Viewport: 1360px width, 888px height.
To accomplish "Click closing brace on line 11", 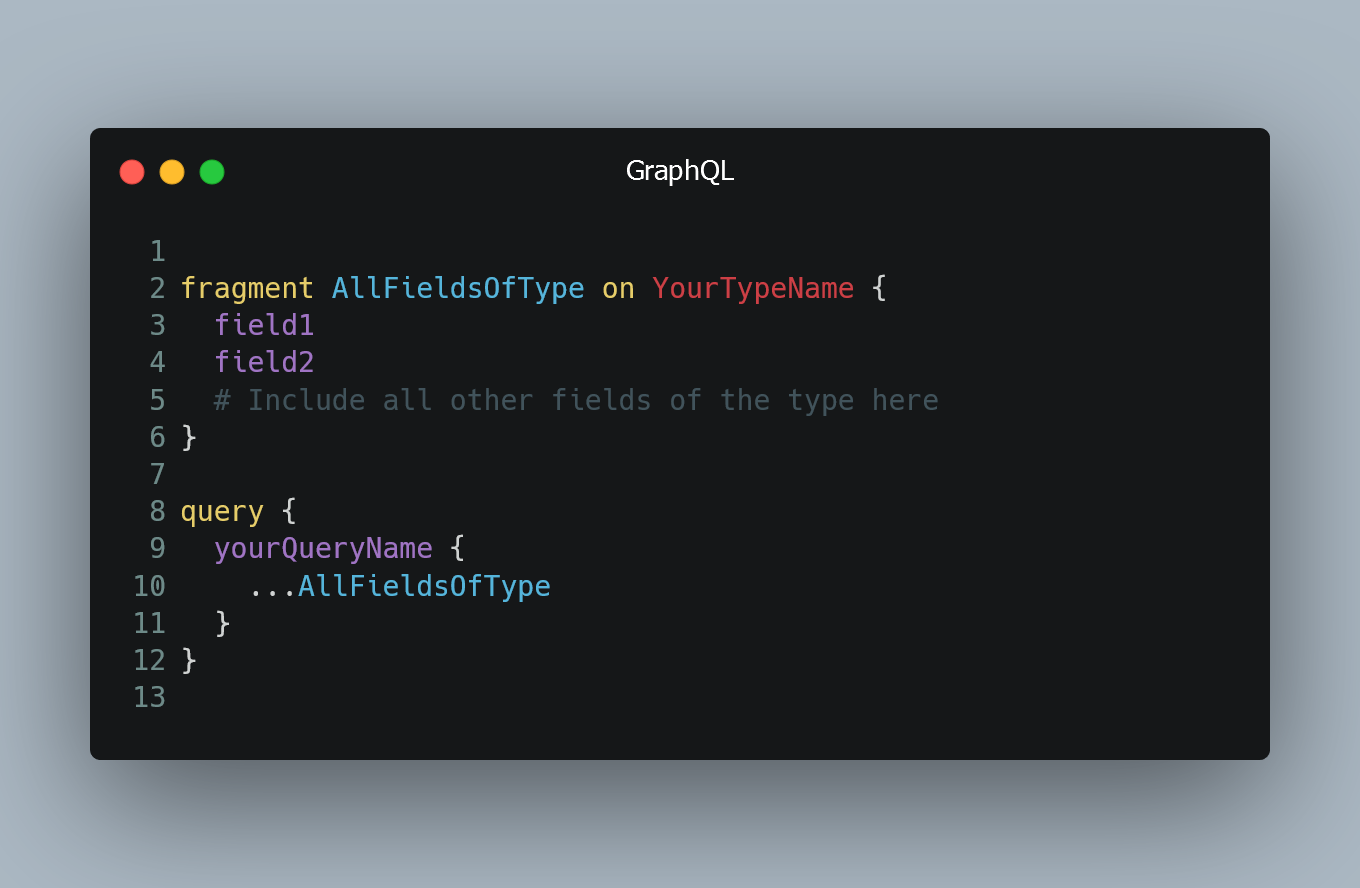I will click(x=223, y=623).
